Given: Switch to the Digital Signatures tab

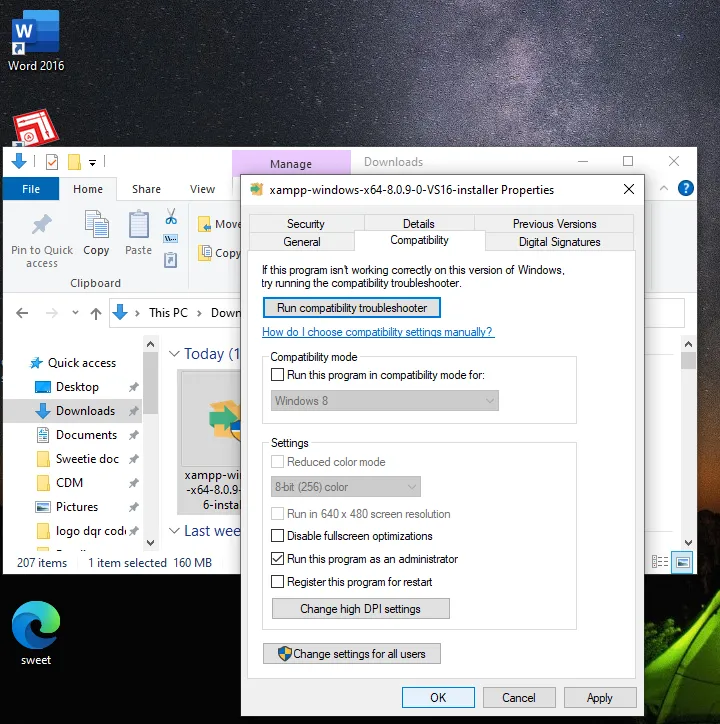Looking at the screenshot, I should [559, 241].
